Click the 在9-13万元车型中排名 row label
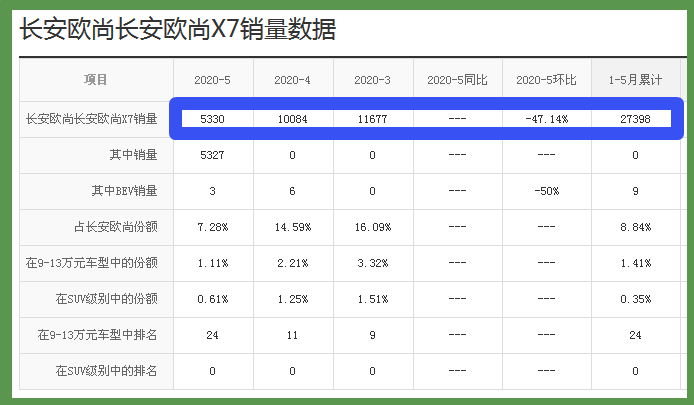 coord(98,335)
